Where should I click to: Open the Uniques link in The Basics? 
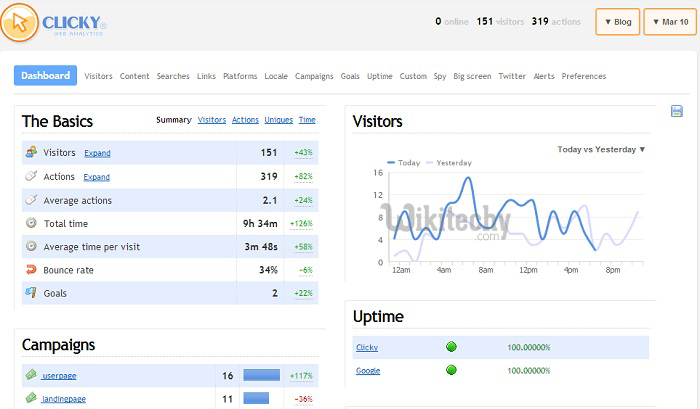click(x=278, y=120)
